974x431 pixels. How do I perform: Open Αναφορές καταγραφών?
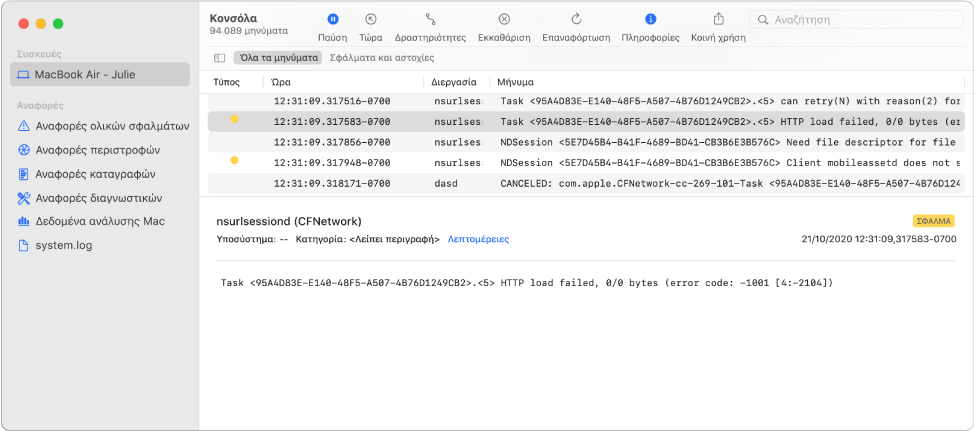(86, 174)
